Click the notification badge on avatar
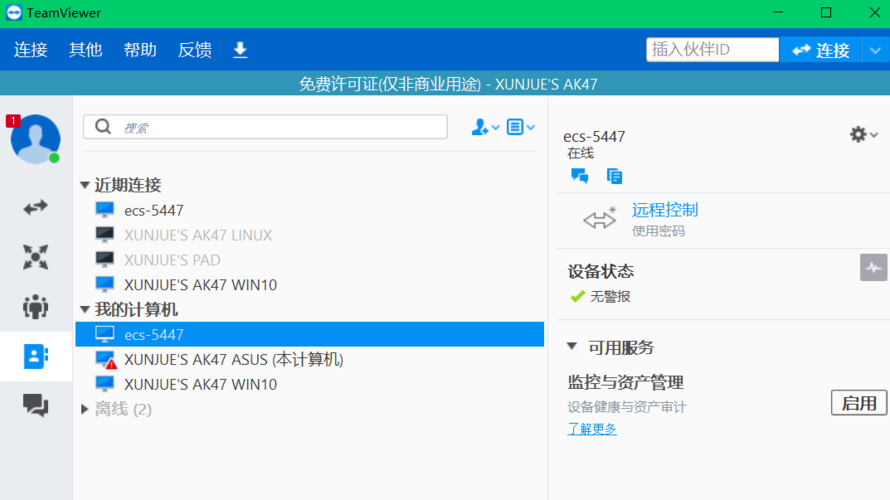890x500 pixels. point(13,121)
